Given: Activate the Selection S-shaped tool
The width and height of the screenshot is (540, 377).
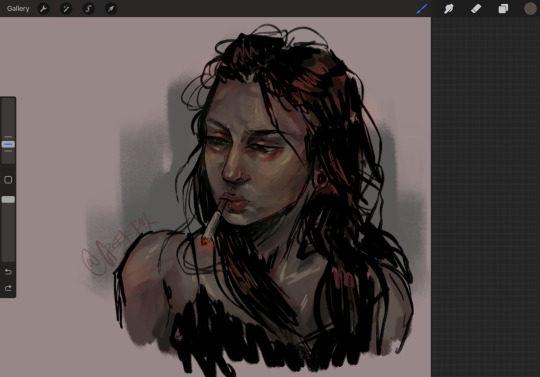Looking at the screenshot, I should [x=89, y=9].
